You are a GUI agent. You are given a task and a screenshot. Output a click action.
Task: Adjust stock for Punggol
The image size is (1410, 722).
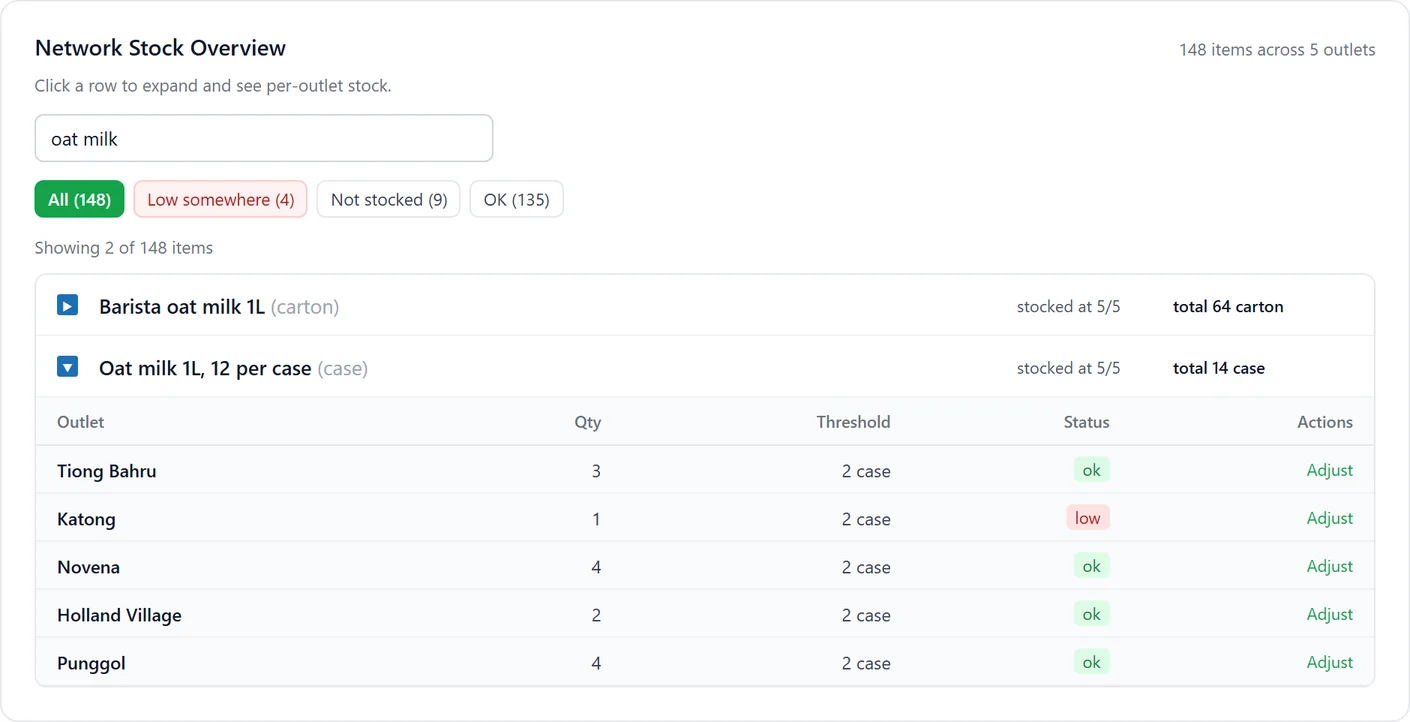click(x=1329, y=662)
